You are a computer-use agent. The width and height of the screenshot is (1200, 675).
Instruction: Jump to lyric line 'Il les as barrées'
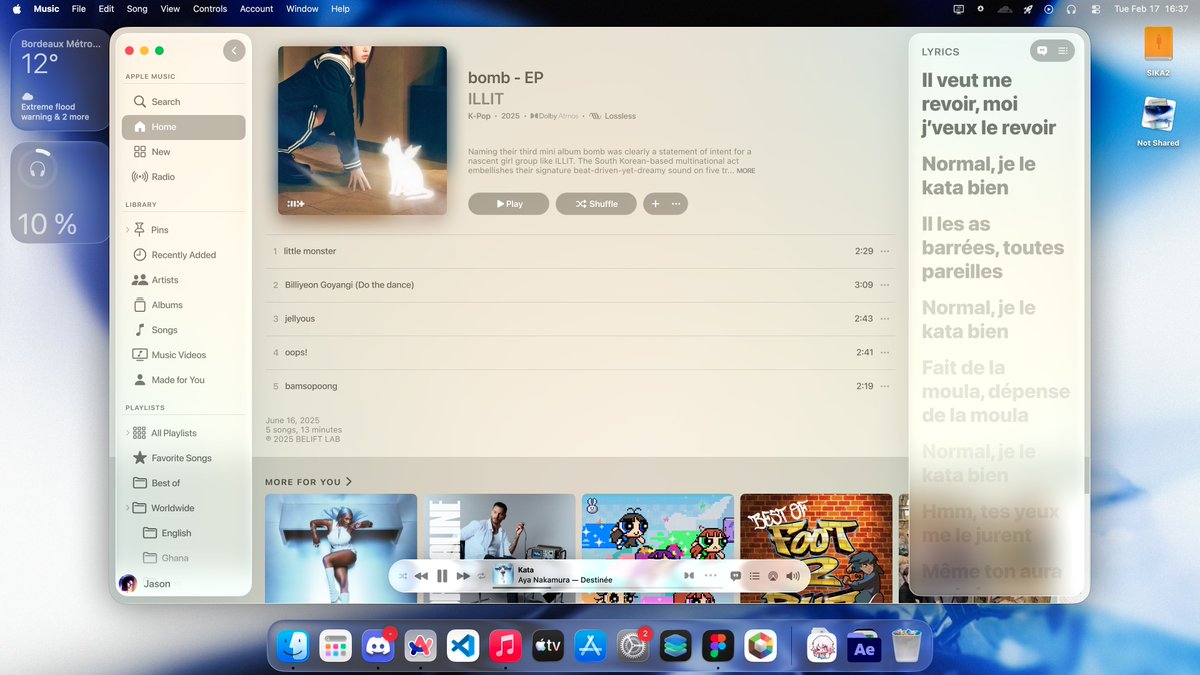tap(993, 248)
